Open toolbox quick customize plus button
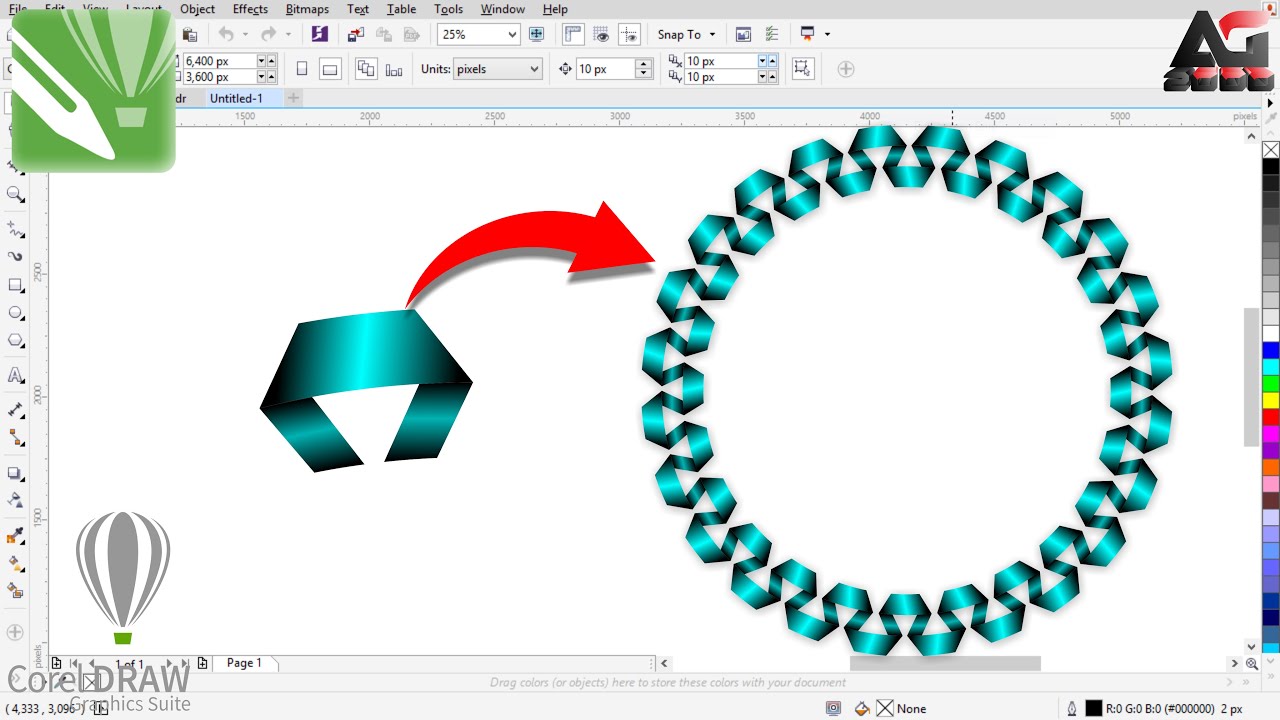Image resolution: width=1280 pixels, height=720 pixels. click(15, 632)
